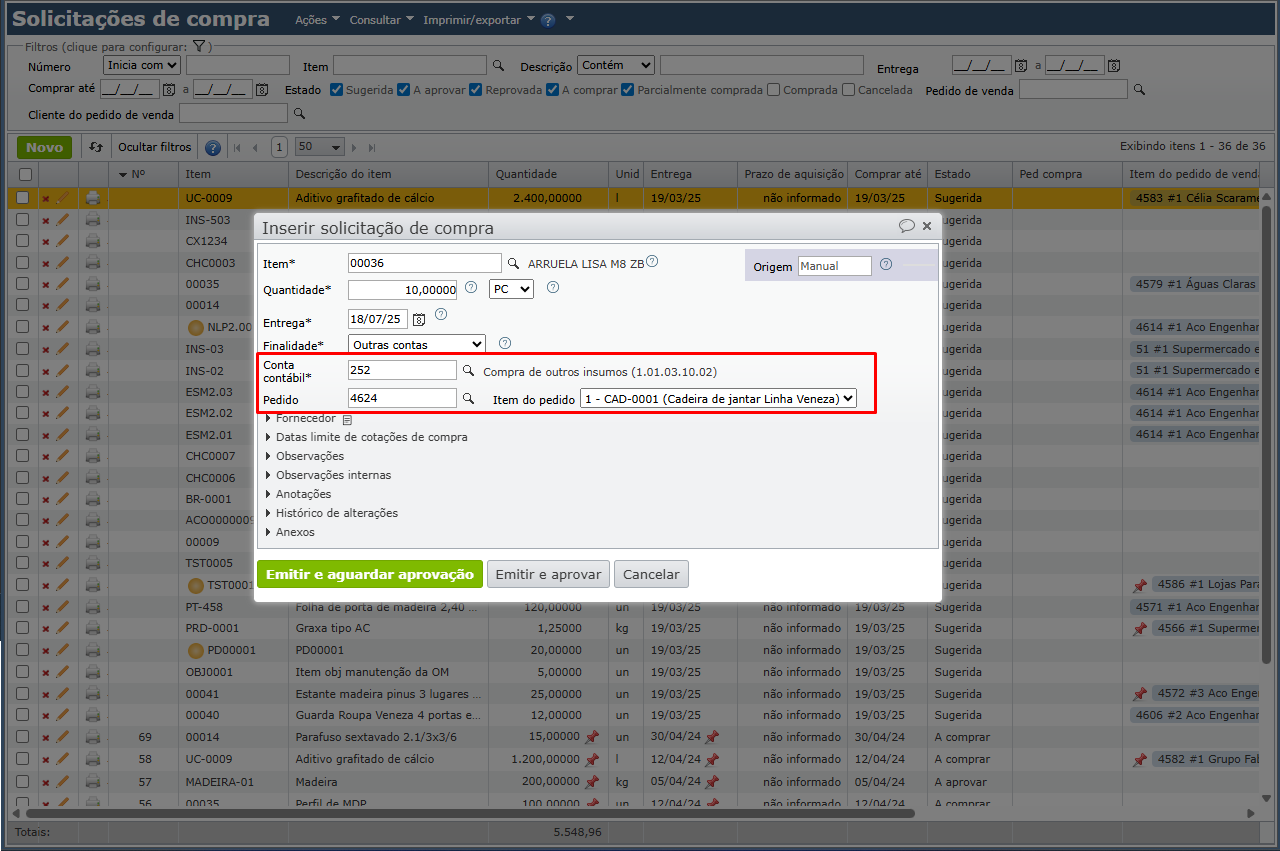Check the Comprada status filter

click(x=773, y=90)
